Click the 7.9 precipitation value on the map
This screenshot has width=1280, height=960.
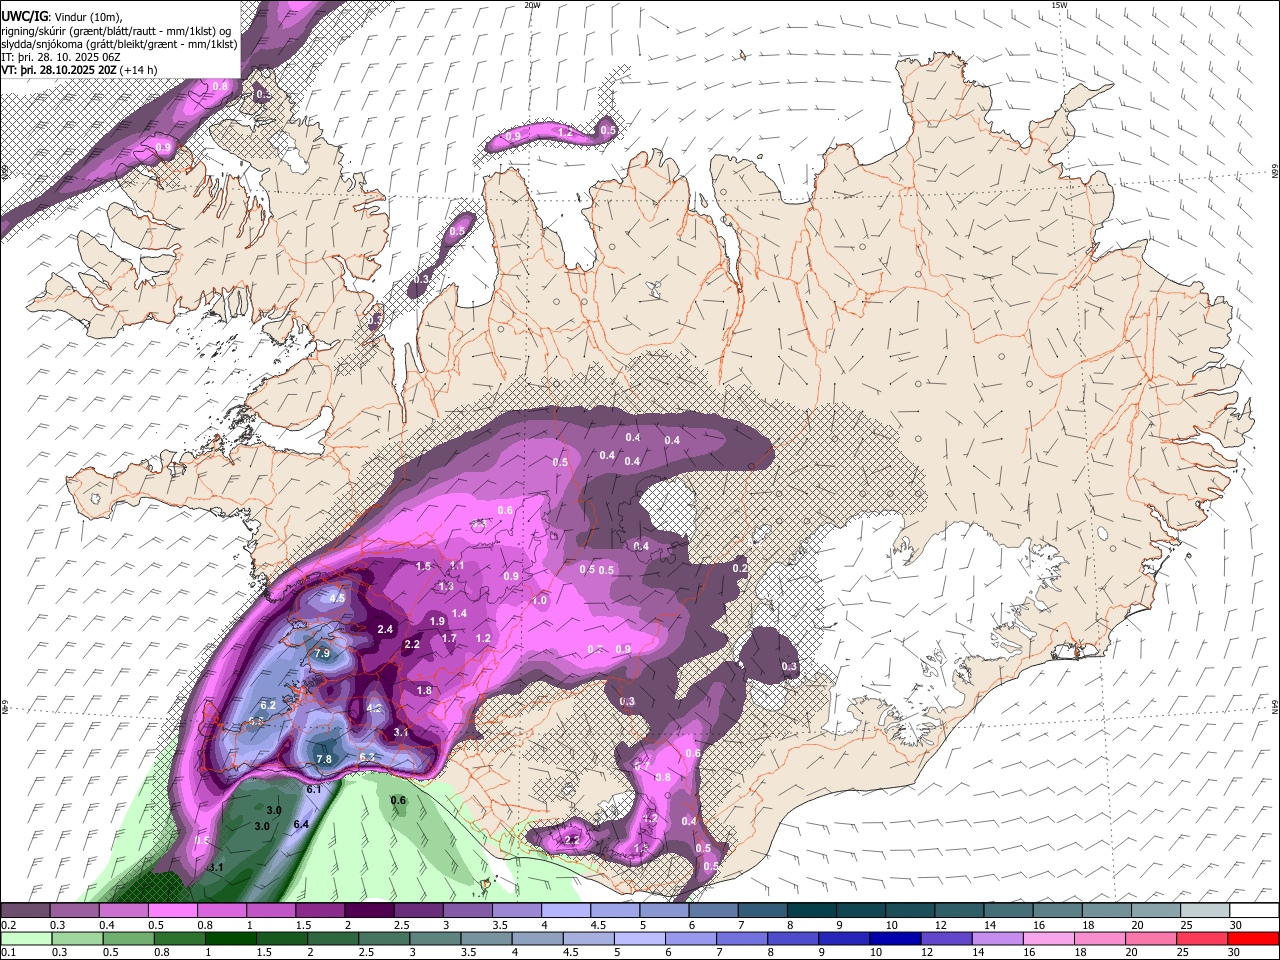click(322, 653)
